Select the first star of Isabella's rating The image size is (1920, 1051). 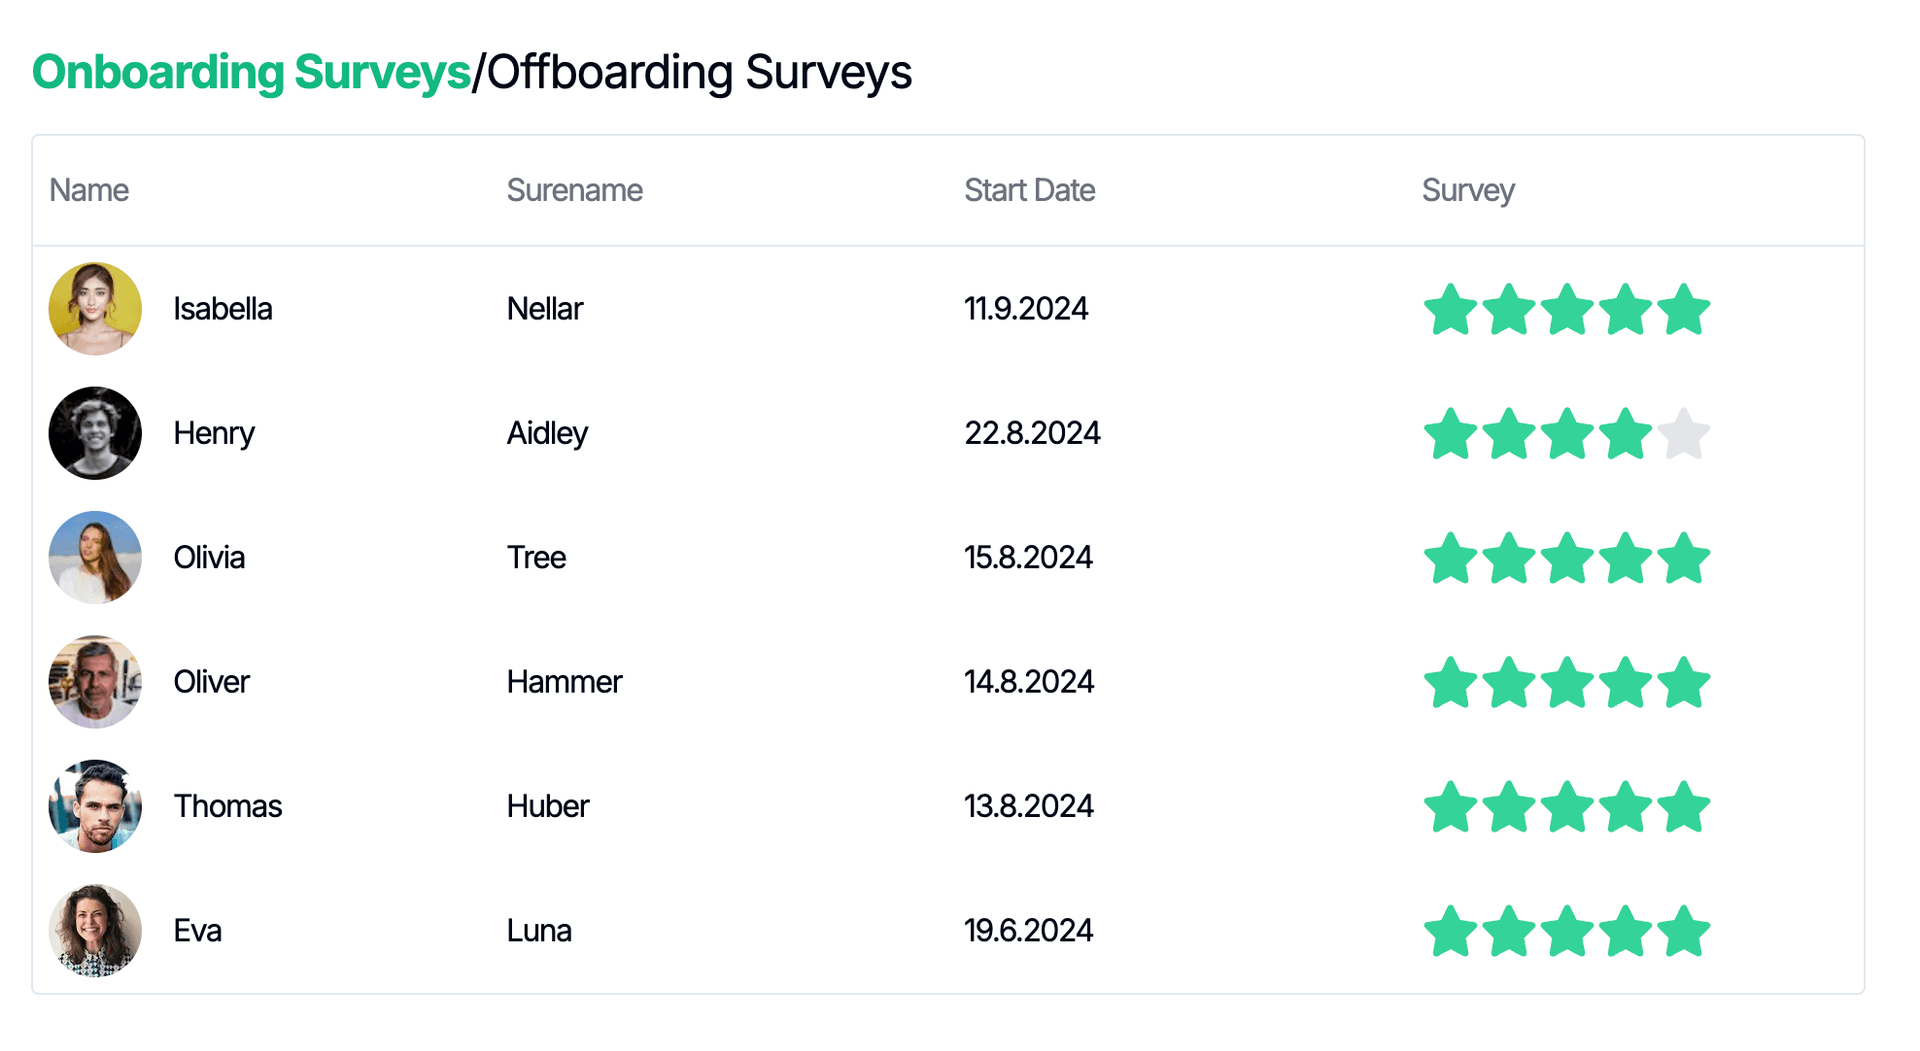pos(1451,308)
